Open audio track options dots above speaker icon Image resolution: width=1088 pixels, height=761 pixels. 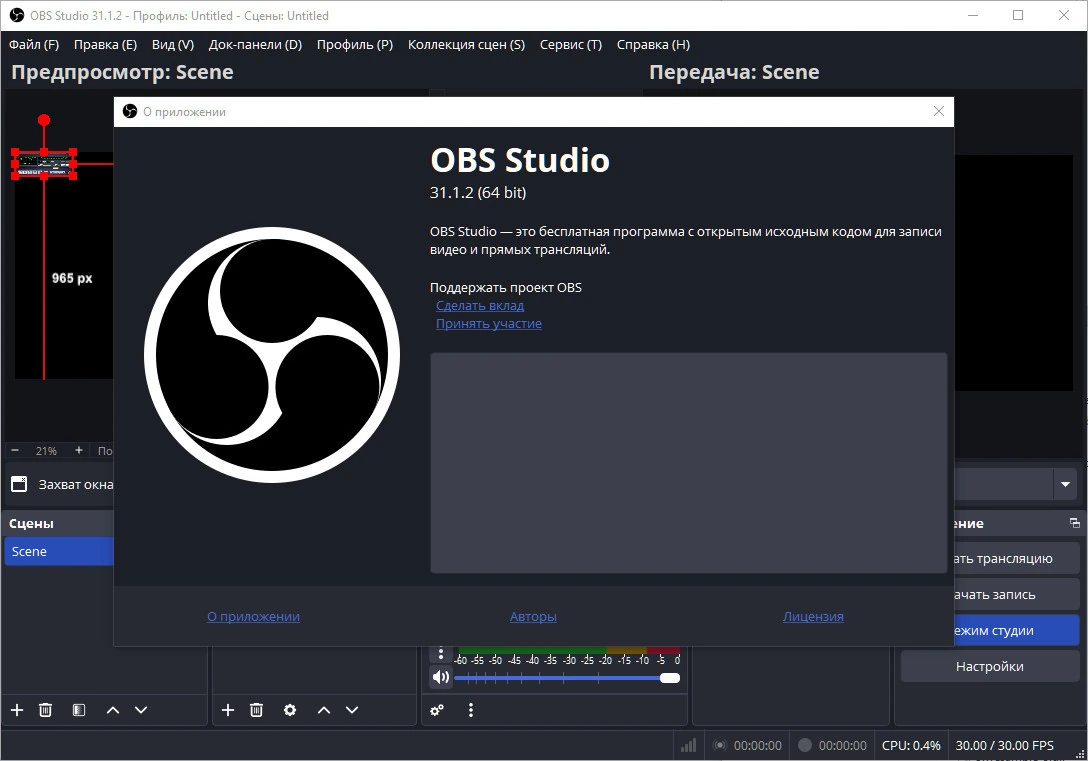[440, 653]
